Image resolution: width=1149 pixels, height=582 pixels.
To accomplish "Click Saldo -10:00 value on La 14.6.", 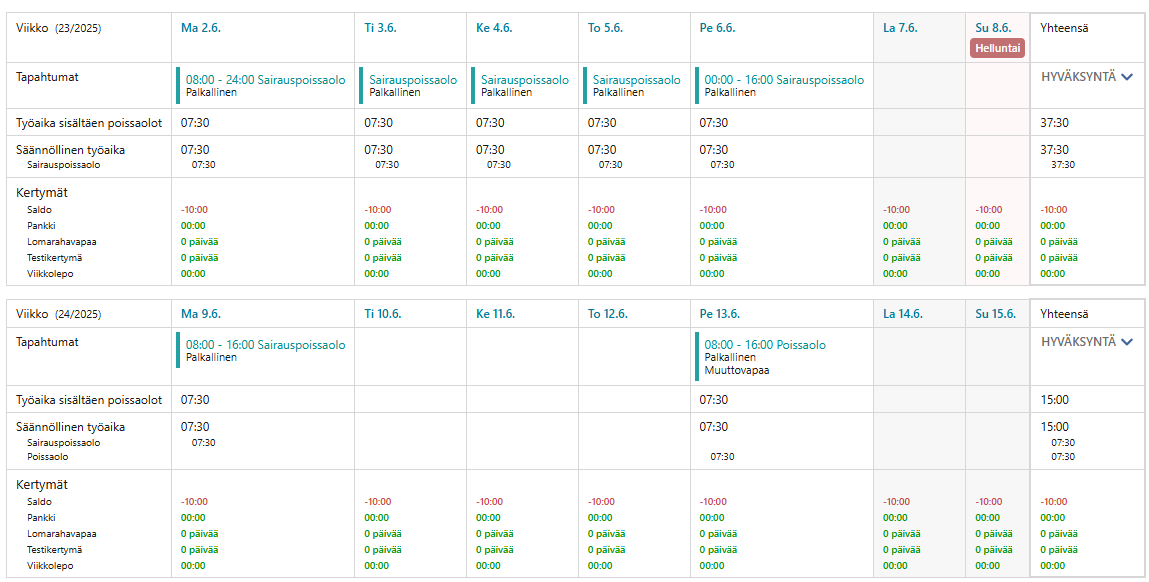I will [896, 502].
